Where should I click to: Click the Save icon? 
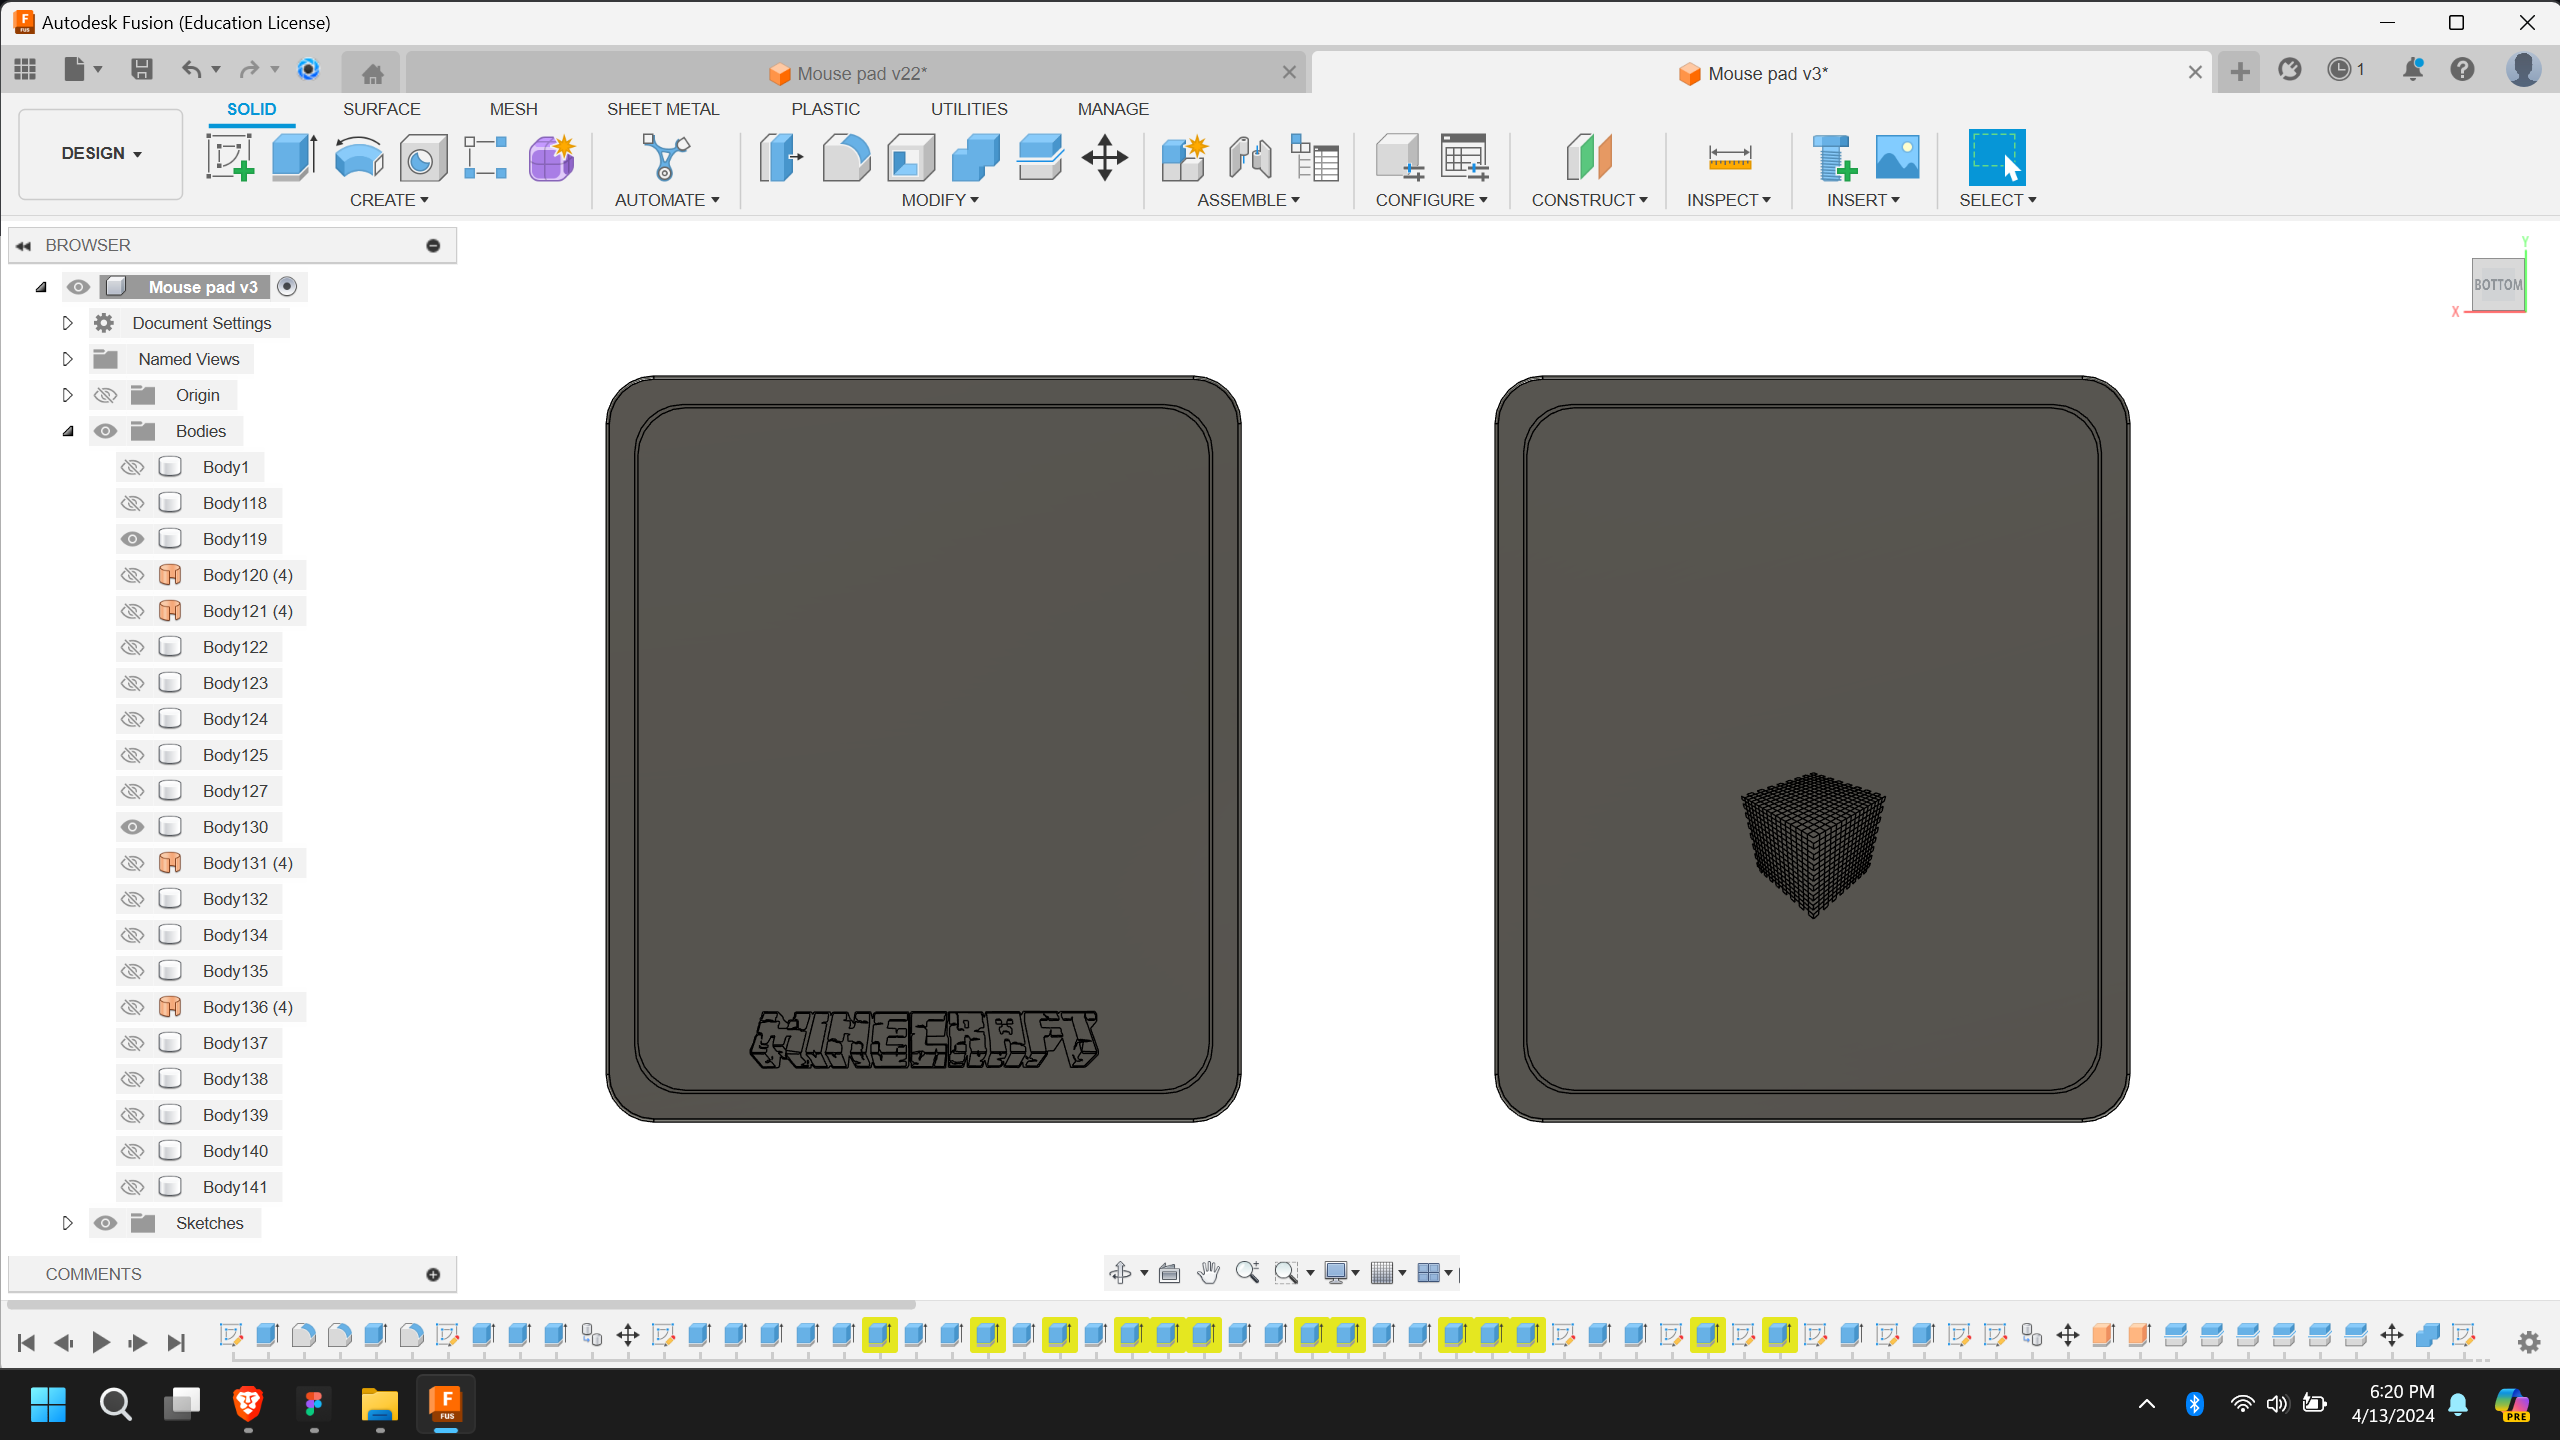[141, 69]
